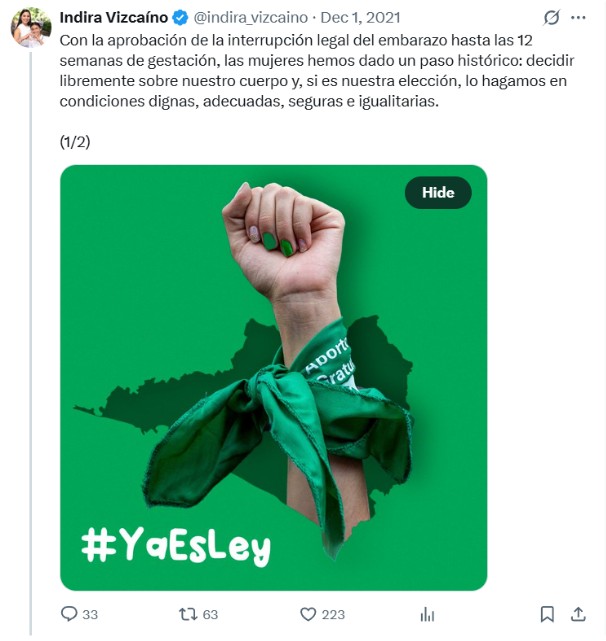View tweet analytics bar chart icon
The height and width of the screenshot is (641, 606).
point(427,614)
